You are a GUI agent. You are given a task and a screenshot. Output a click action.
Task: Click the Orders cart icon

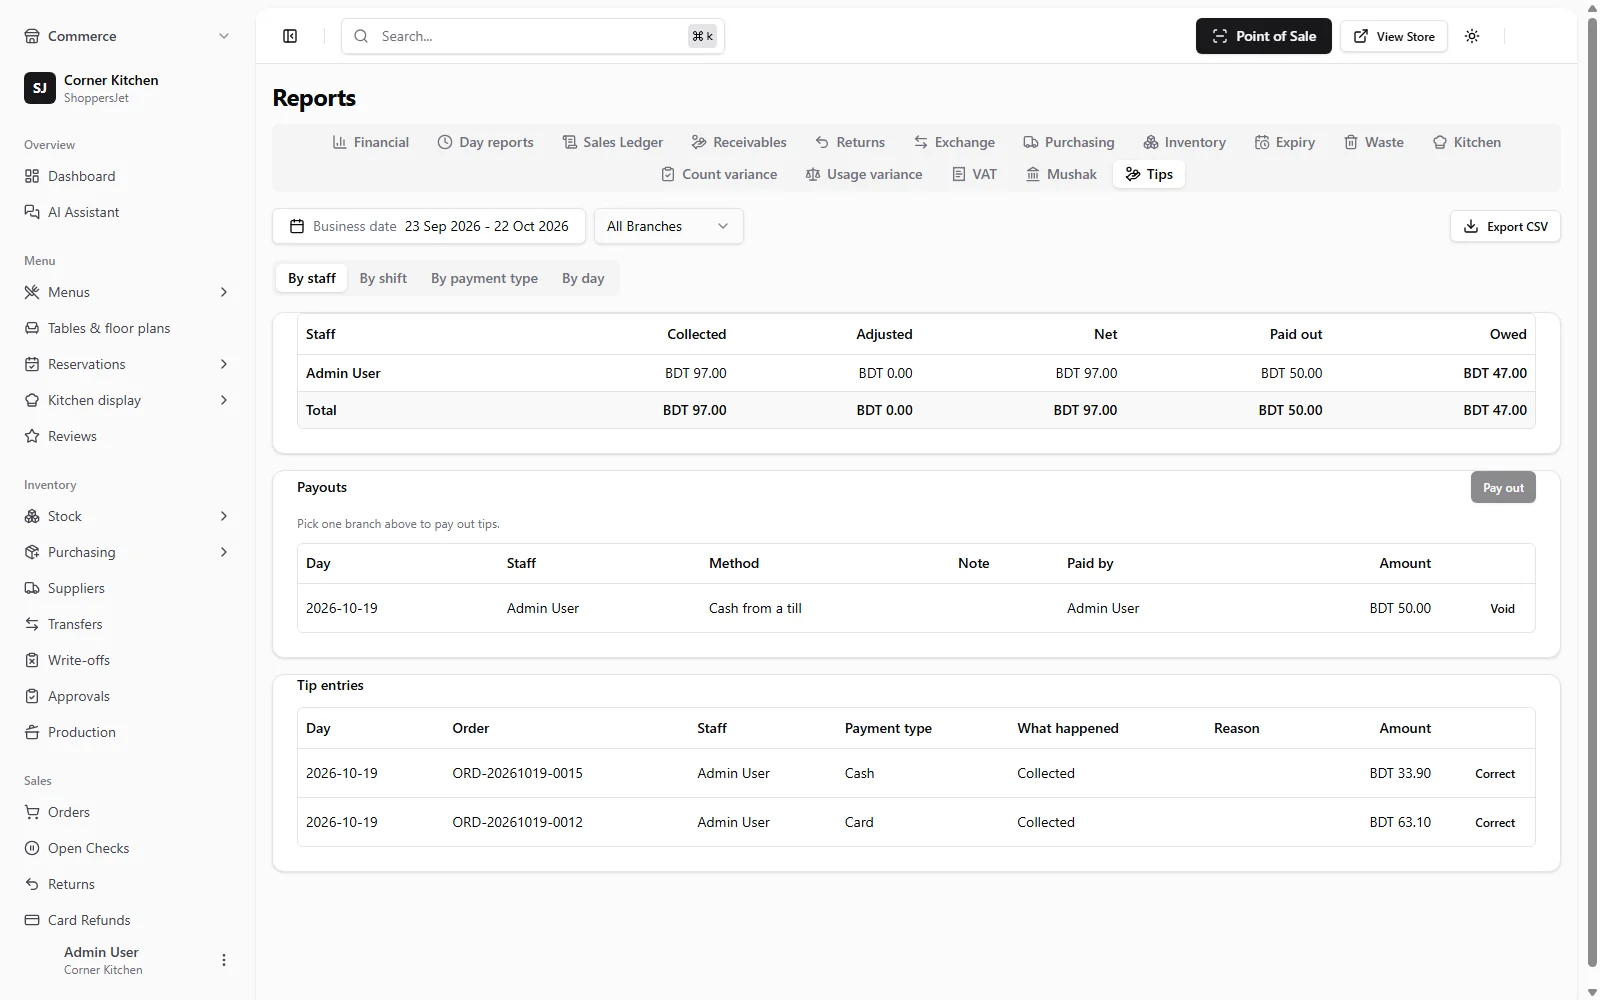32,812
